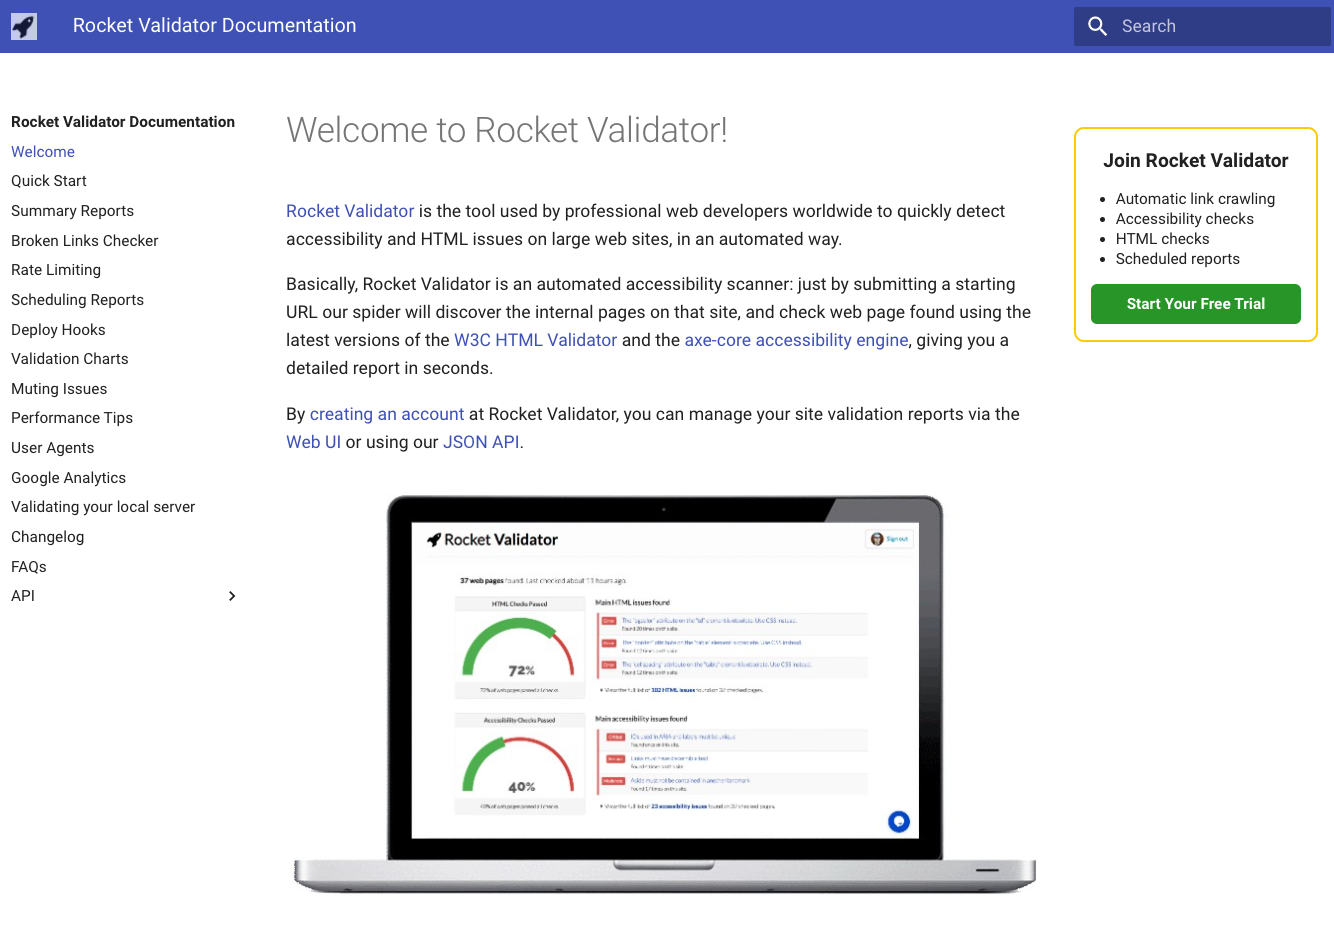1334x926 pixels.
Task: Click the Accessibility checks bullet
Action: (x=1184, y=219)
